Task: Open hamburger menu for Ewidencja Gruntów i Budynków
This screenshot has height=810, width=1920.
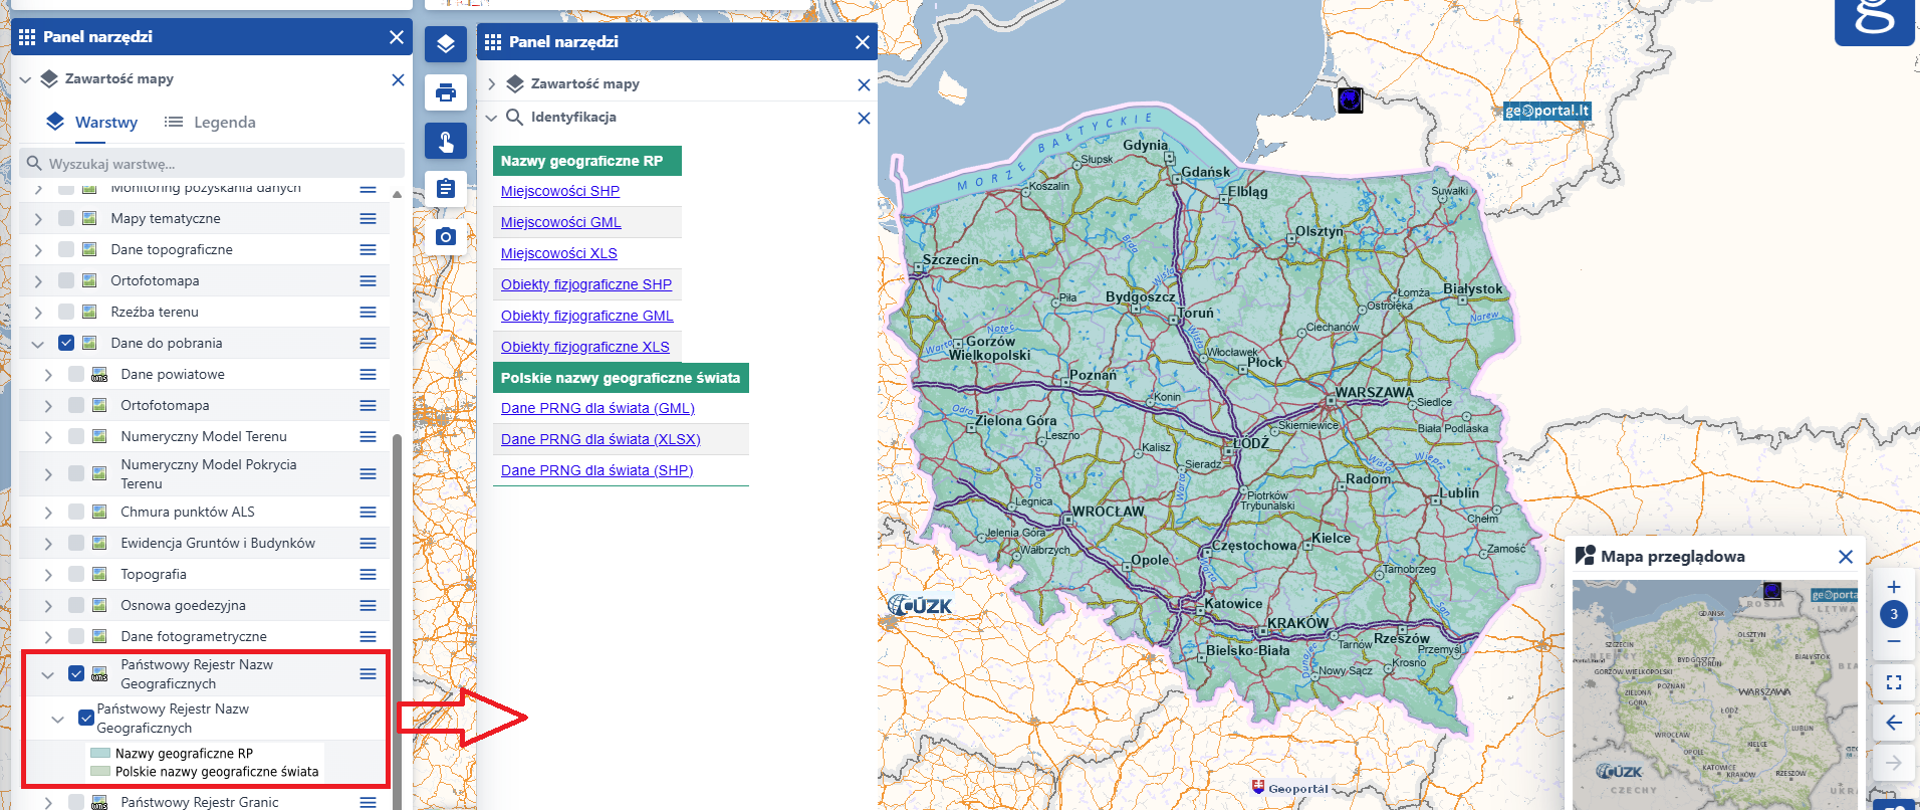Action: [368, 543]
